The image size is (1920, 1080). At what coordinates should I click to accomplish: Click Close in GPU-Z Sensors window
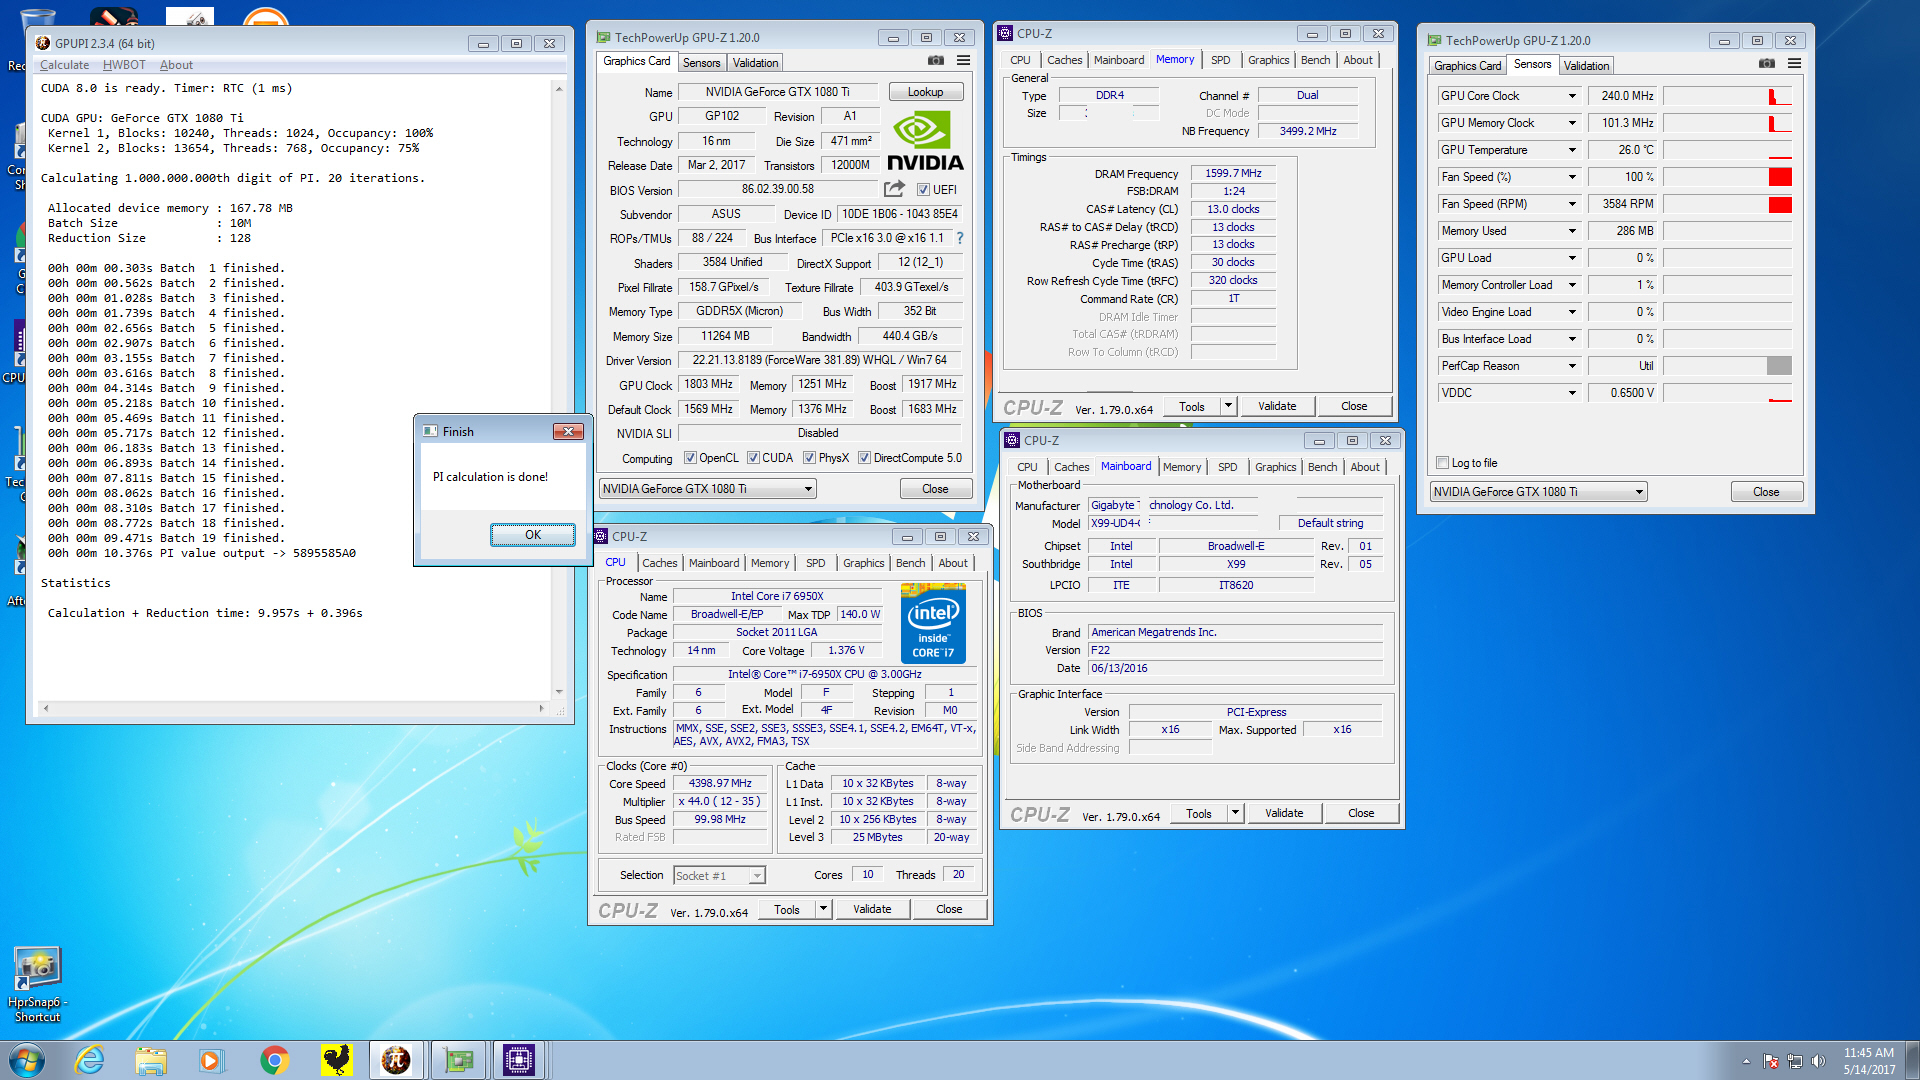tap(1766, 492)
